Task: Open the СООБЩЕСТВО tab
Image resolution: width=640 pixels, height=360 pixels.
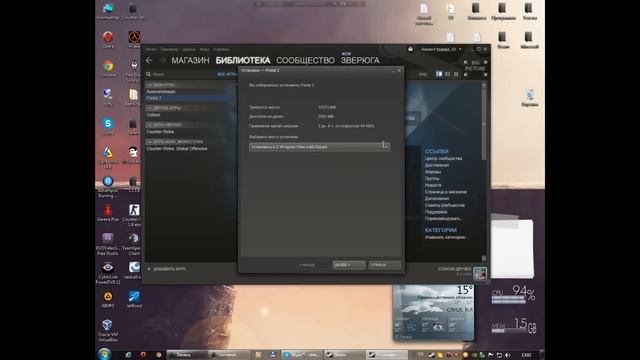Action: click(305, 60)
